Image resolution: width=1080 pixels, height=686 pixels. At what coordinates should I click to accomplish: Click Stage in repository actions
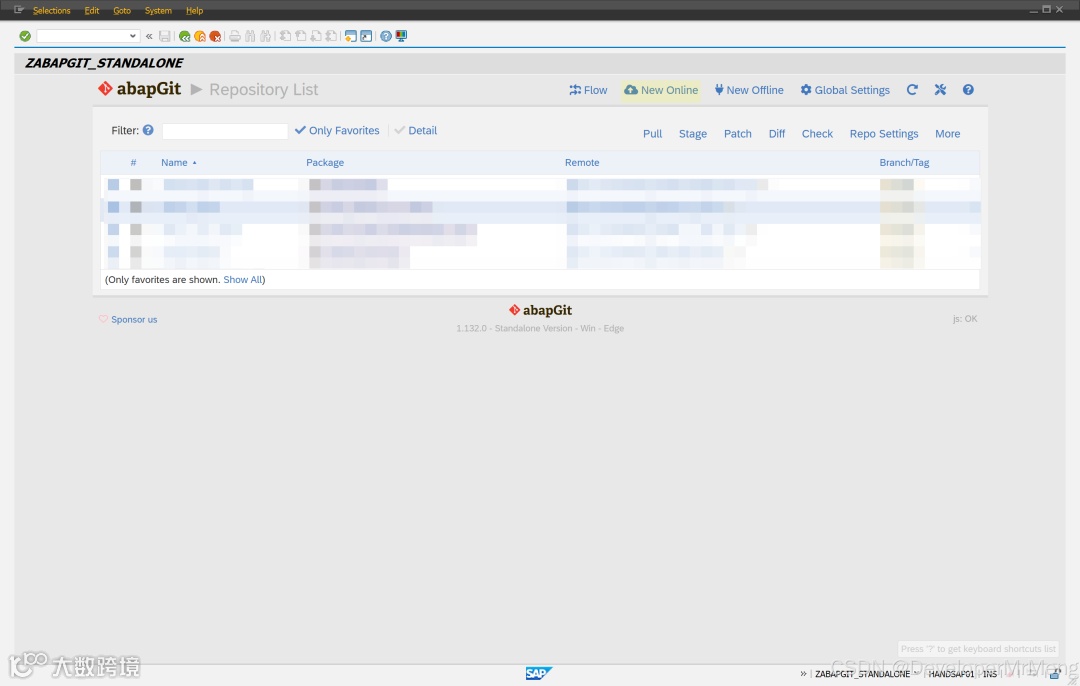point(693,134)
